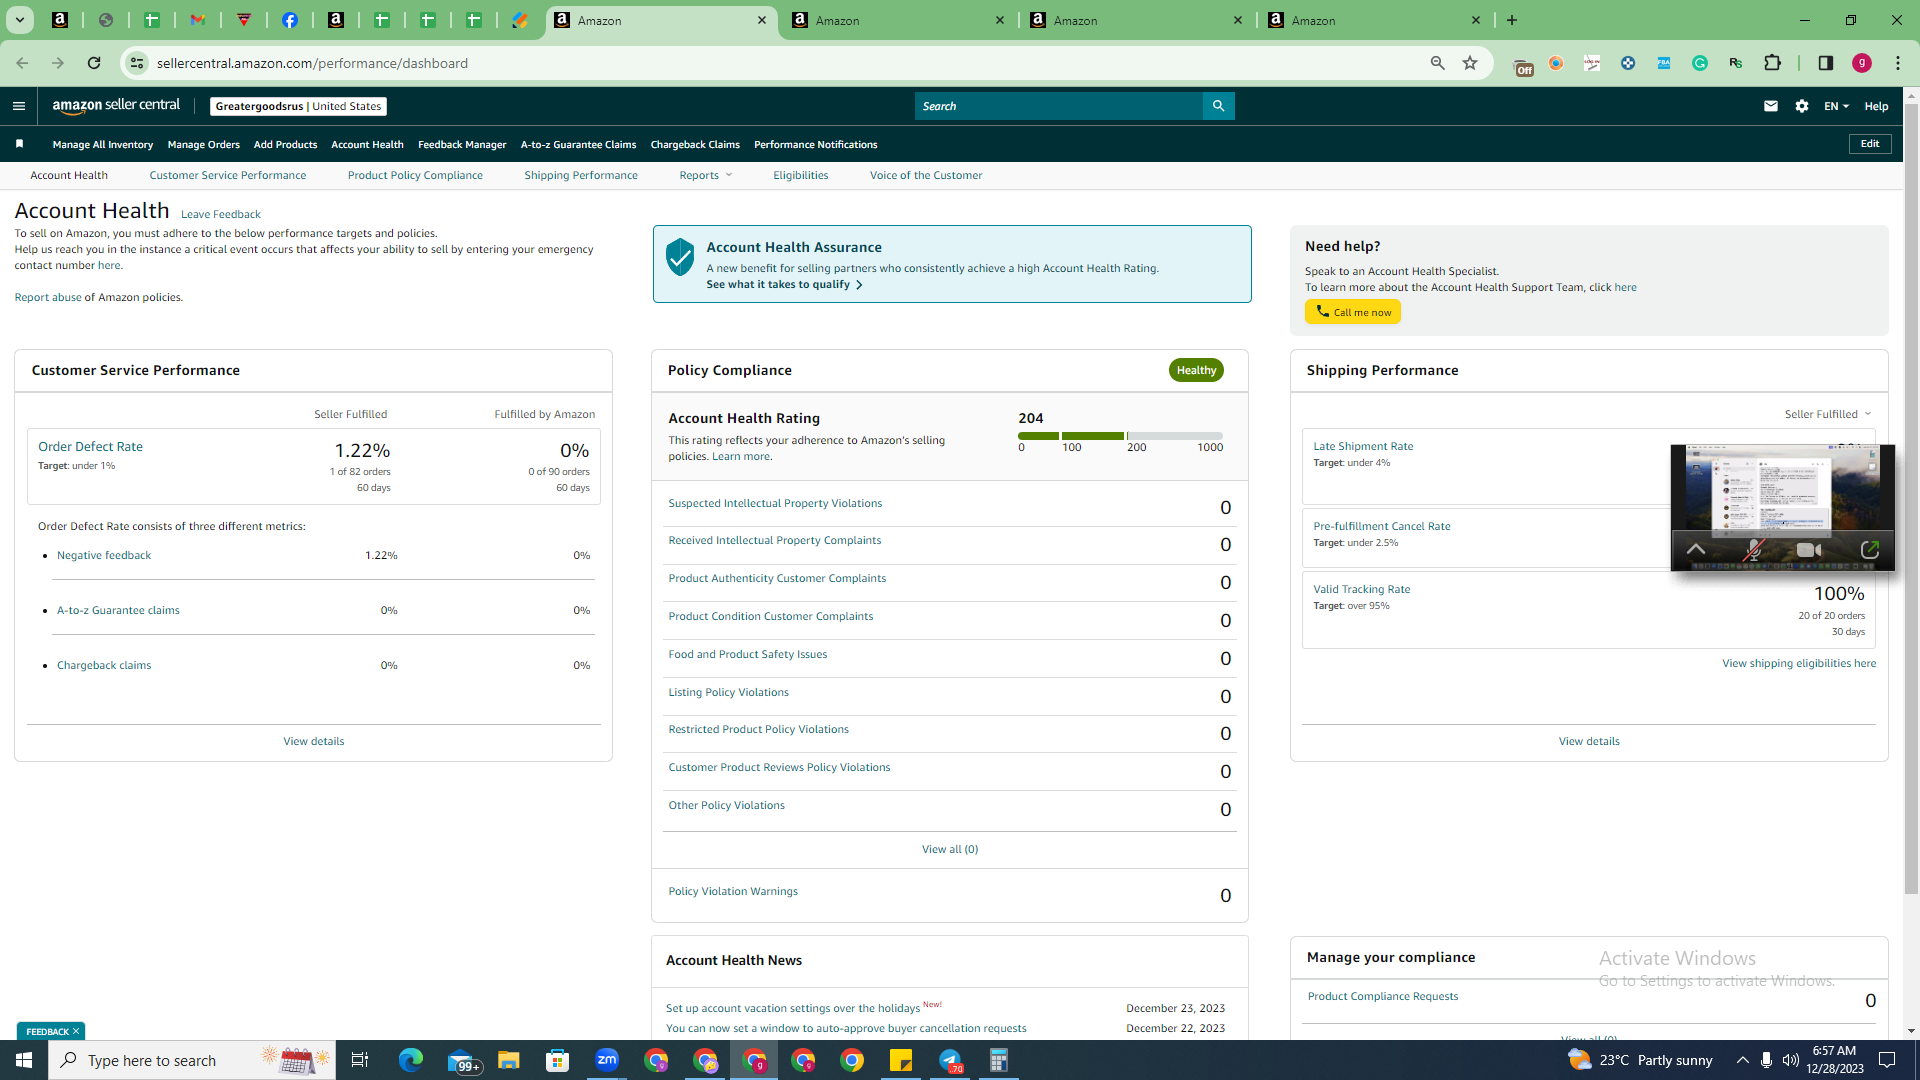
Task: Click the Account Health Rating progress bar
Action: [x=1120, y=436]
